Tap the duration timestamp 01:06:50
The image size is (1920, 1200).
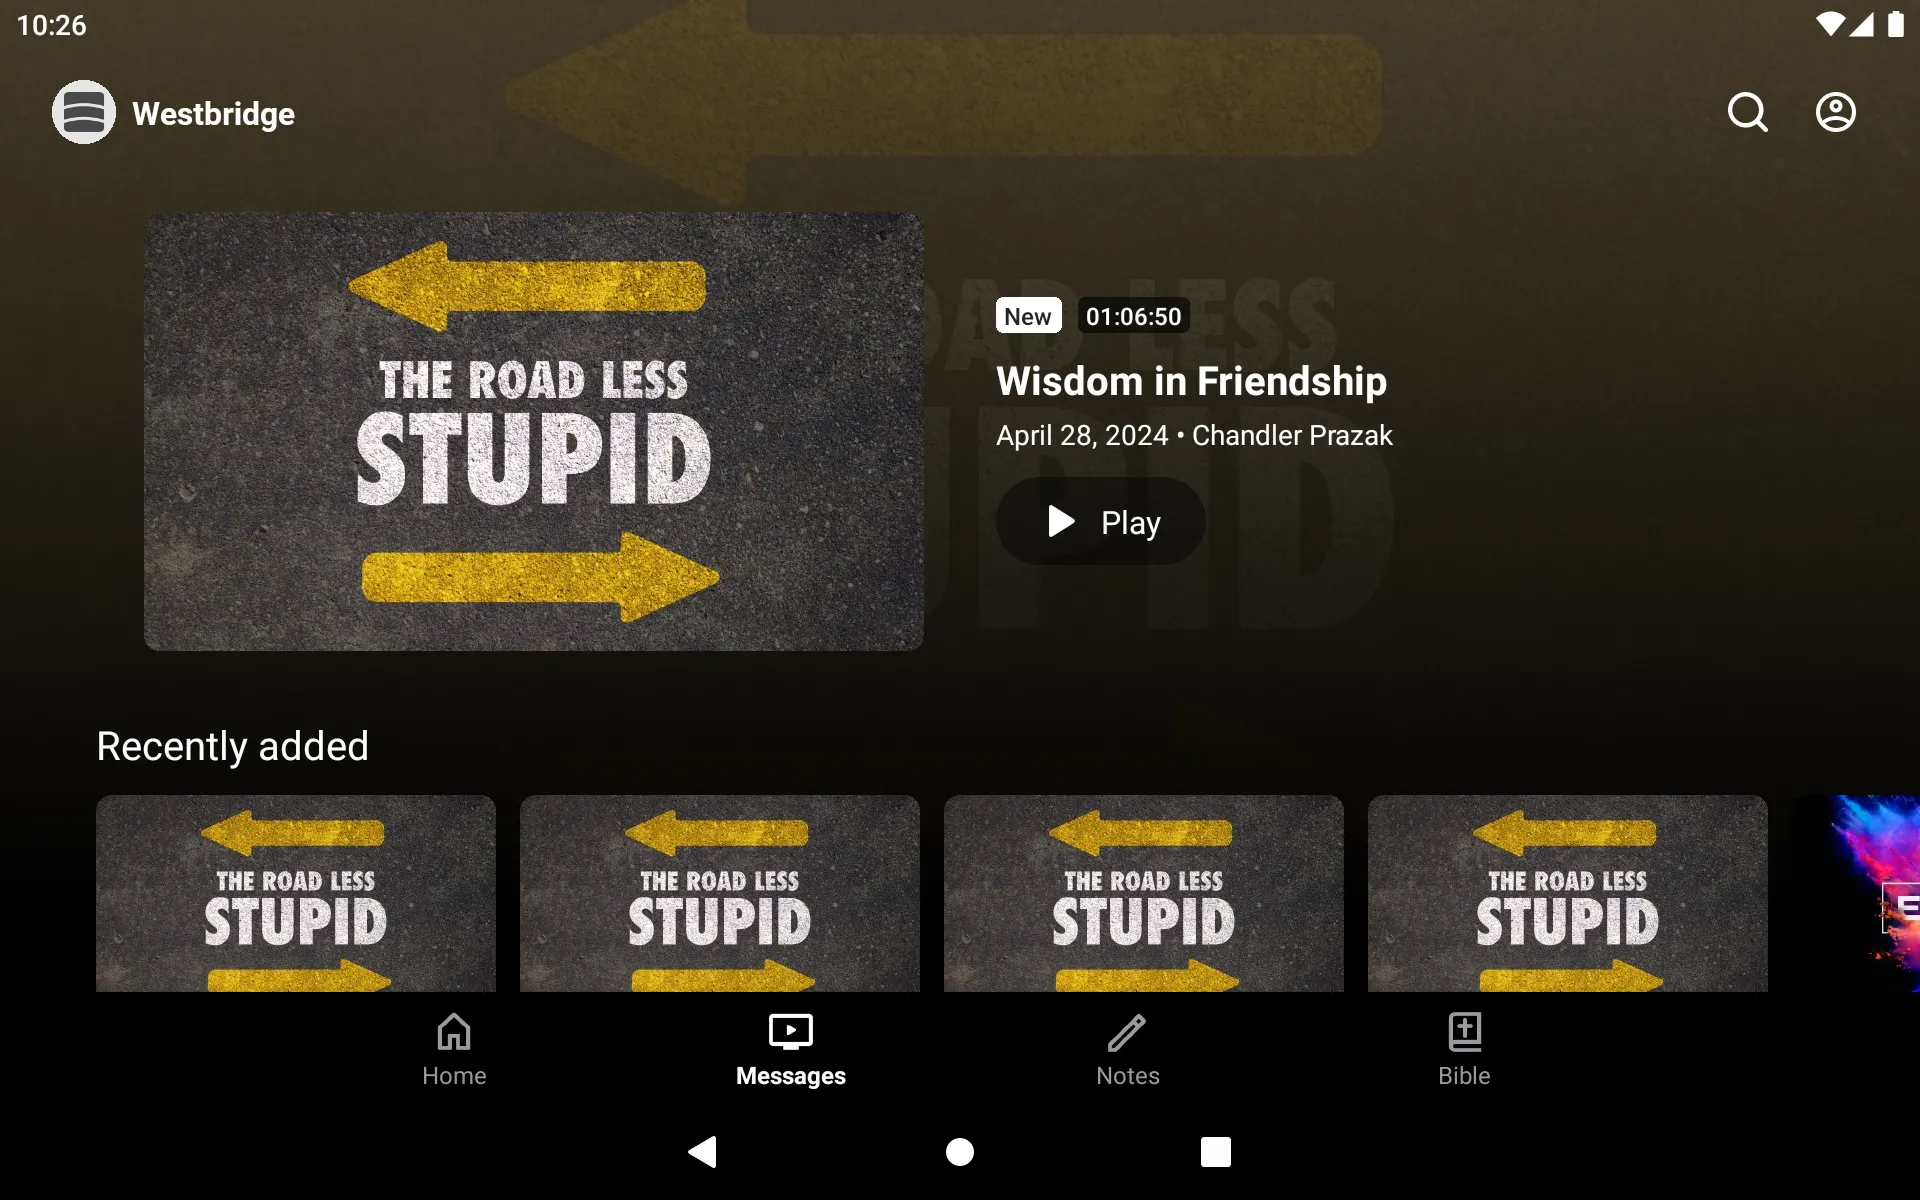pos(1131,315)
